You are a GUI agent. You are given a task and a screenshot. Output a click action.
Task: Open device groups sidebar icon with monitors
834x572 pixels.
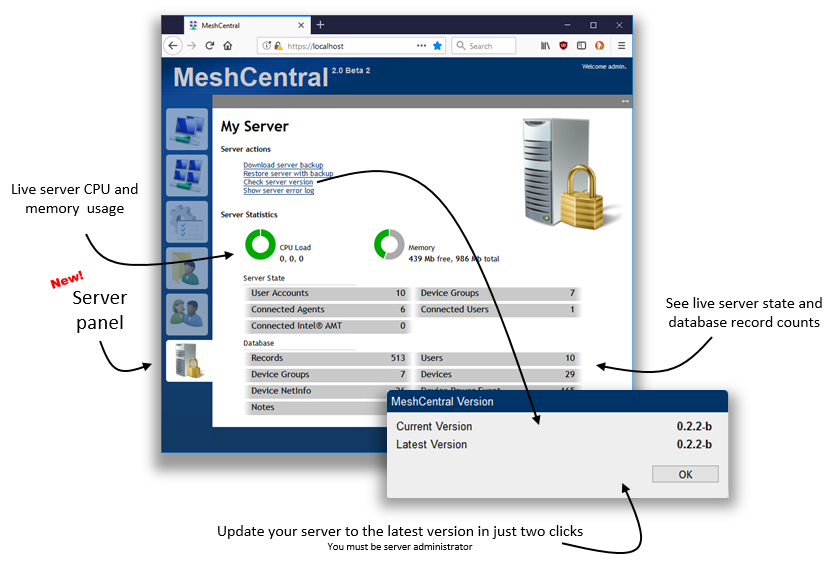[187, 176]
